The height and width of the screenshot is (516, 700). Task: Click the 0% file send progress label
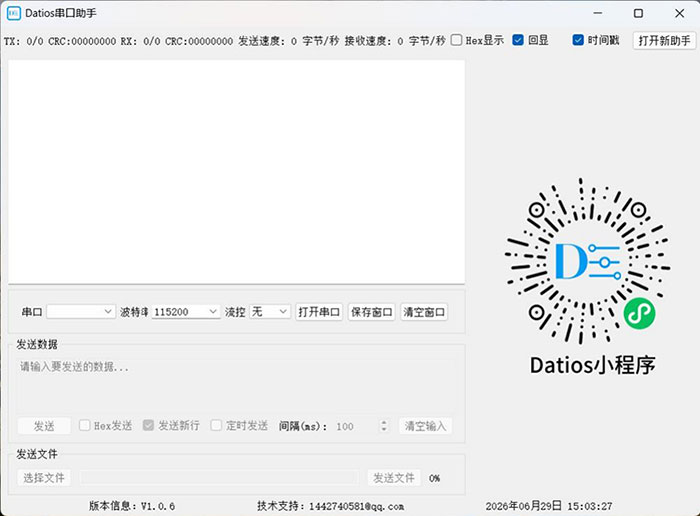(x=434, y=478)
